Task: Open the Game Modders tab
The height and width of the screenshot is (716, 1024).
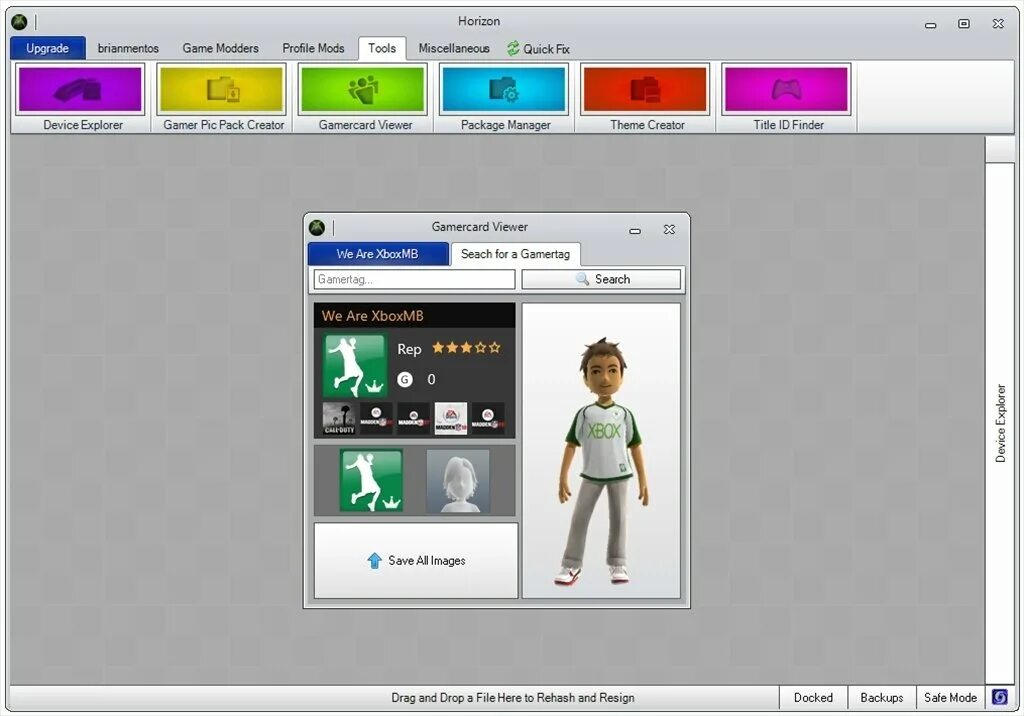Action: click(x=221, y=48)
